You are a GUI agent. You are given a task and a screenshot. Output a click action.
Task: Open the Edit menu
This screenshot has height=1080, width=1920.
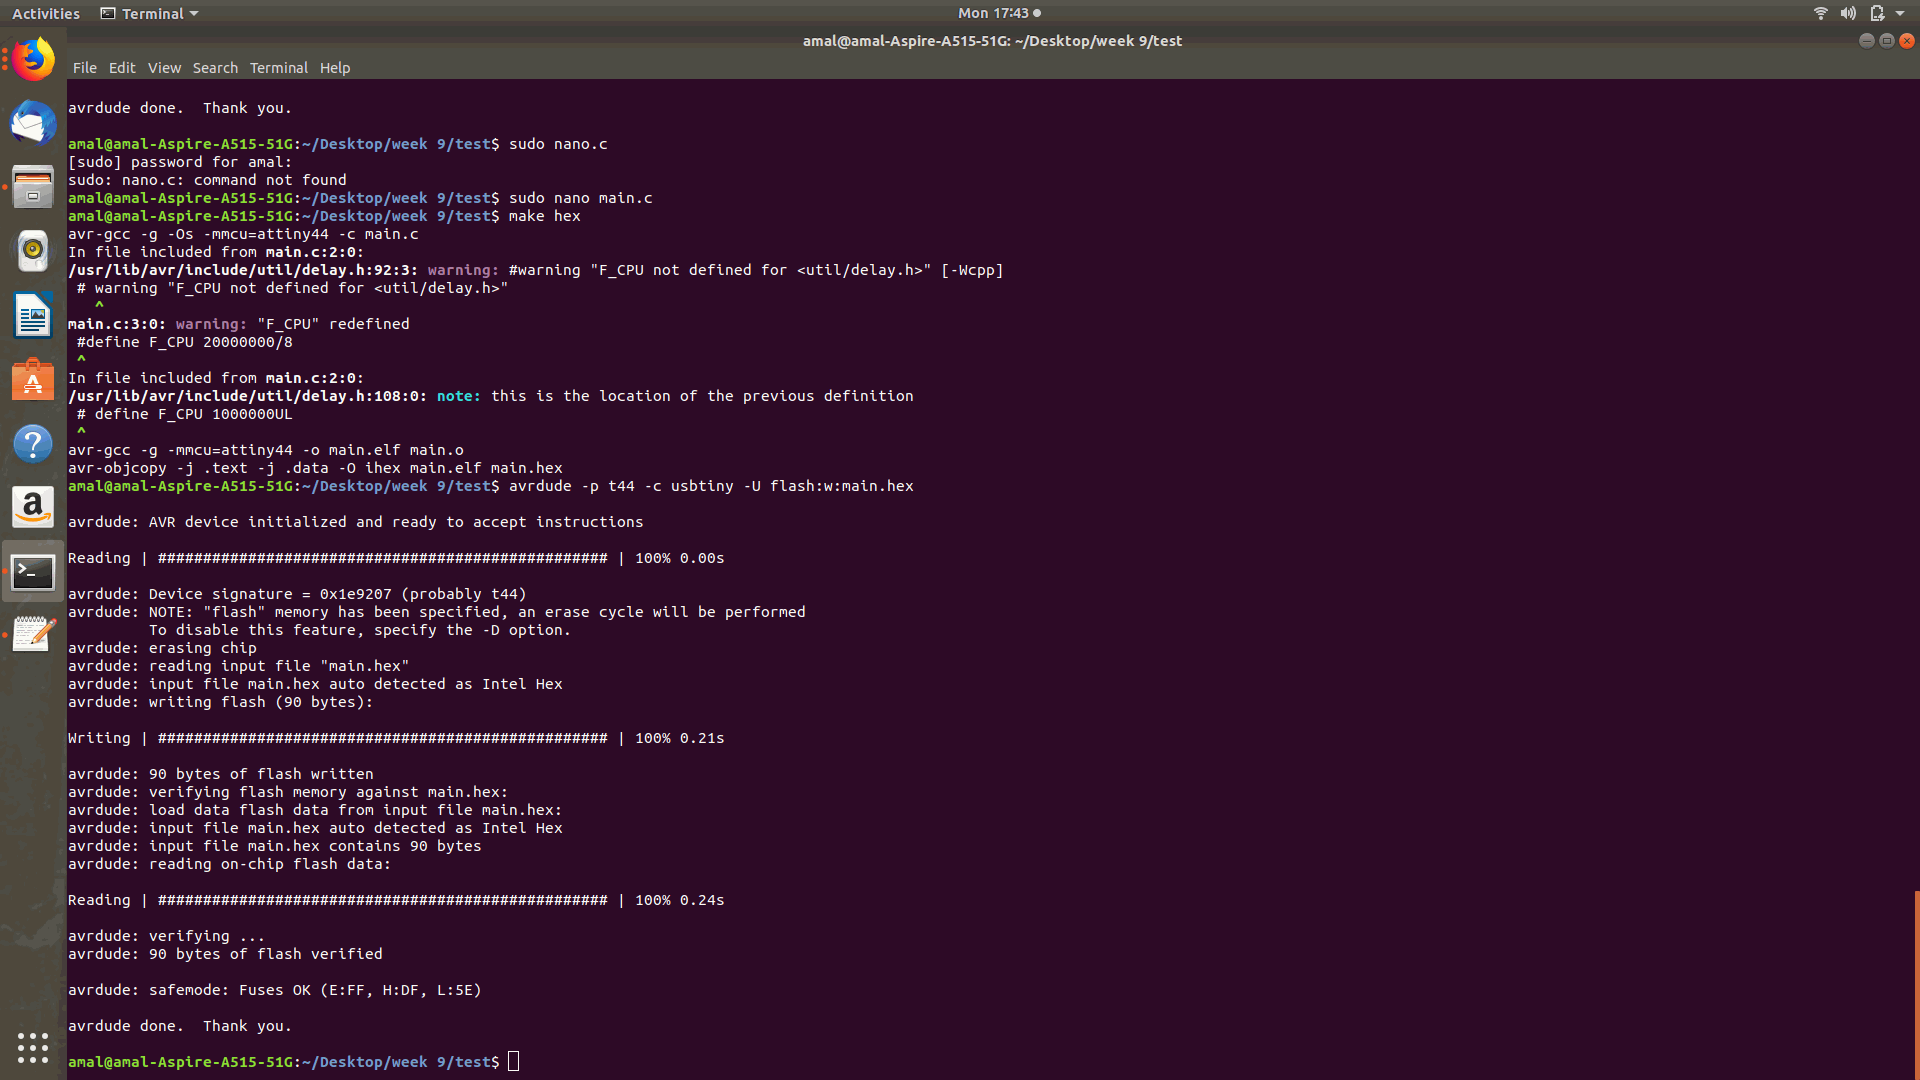point(122,68)
